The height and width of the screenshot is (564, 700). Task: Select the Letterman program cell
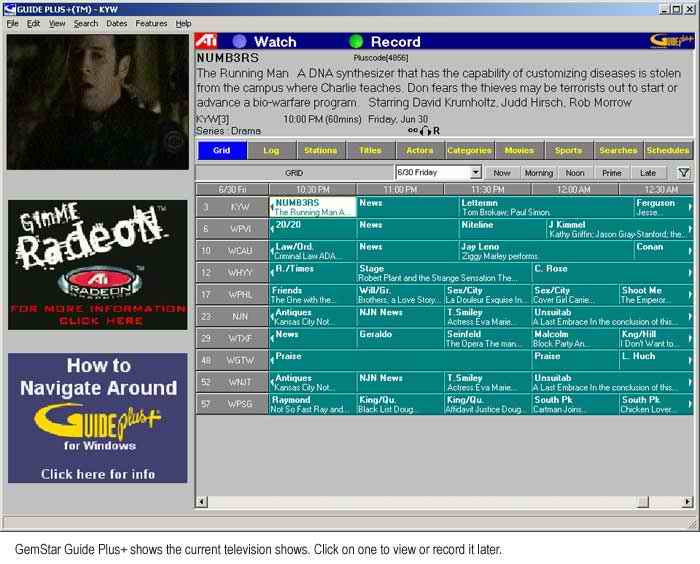(x=546, y=207)
